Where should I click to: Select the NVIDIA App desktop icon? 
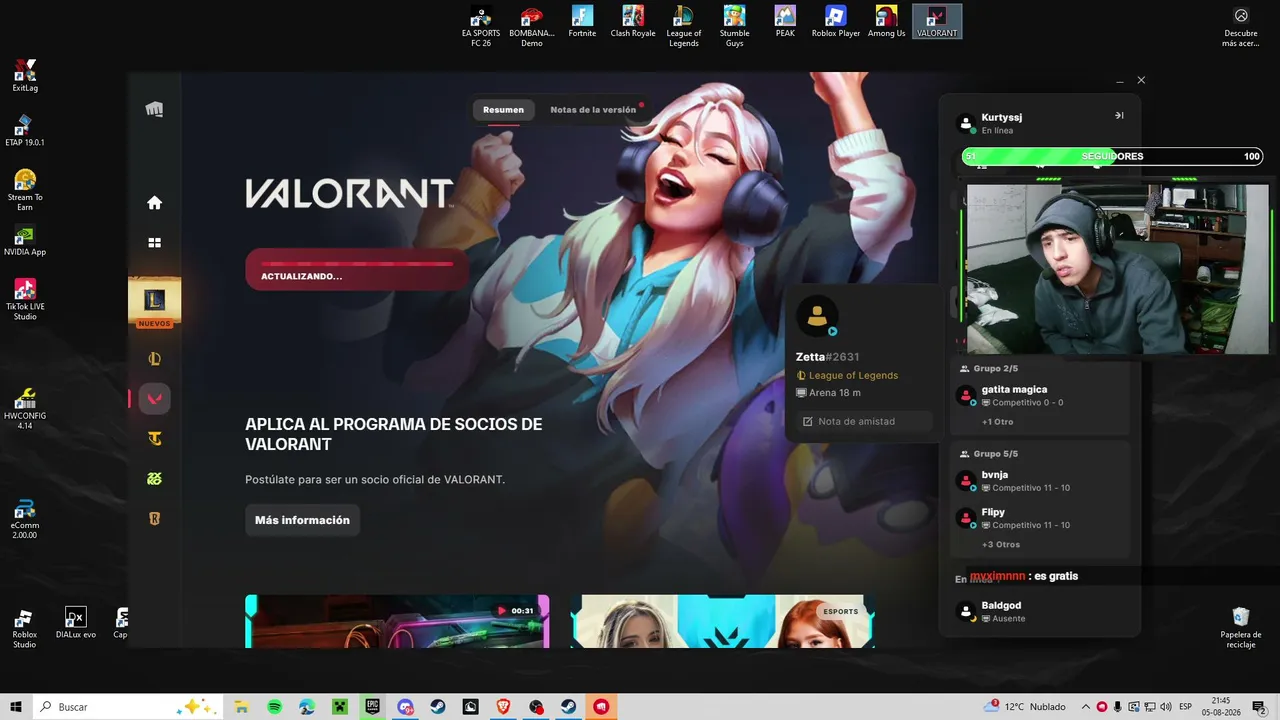(x=25, y=241)
